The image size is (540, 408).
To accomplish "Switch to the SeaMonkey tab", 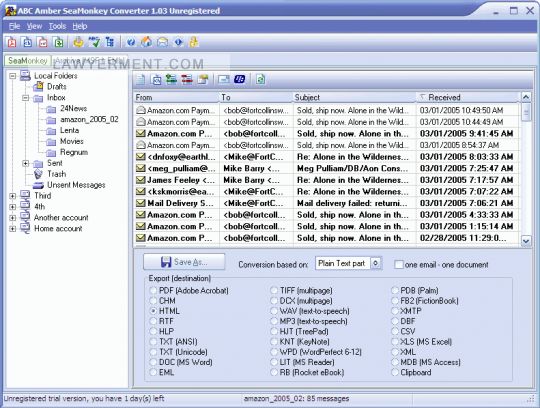I will click(x=28, y=61).
